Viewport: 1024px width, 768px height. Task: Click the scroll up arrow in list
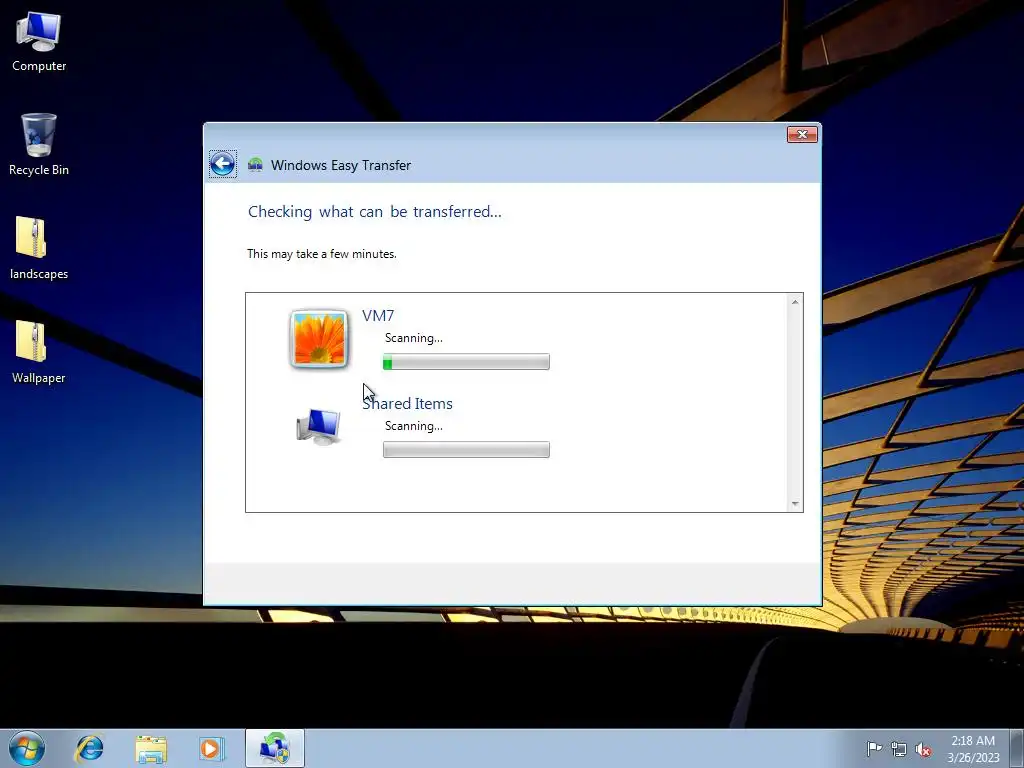click(x=795, y=302)
